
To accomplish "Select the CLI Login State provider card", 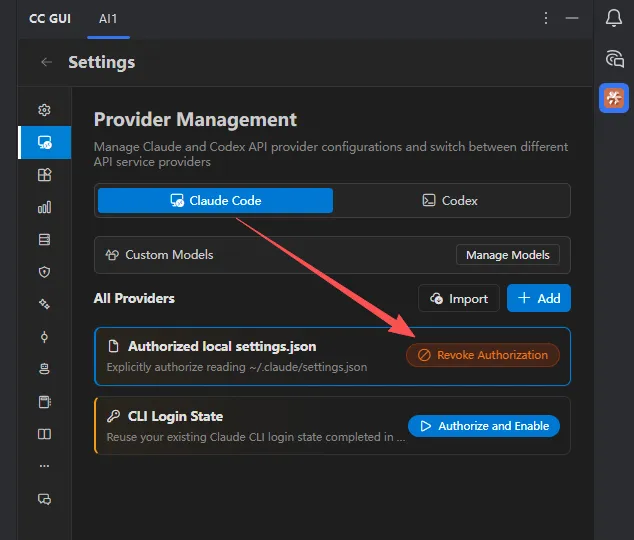I will coord(332,426).
